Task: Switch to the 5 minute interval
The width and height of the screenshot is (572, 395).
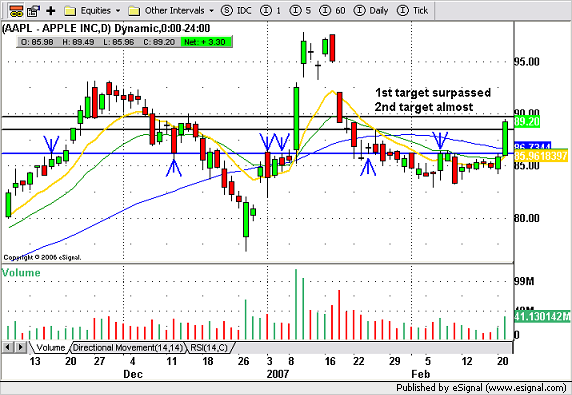Action: point(301,11)
